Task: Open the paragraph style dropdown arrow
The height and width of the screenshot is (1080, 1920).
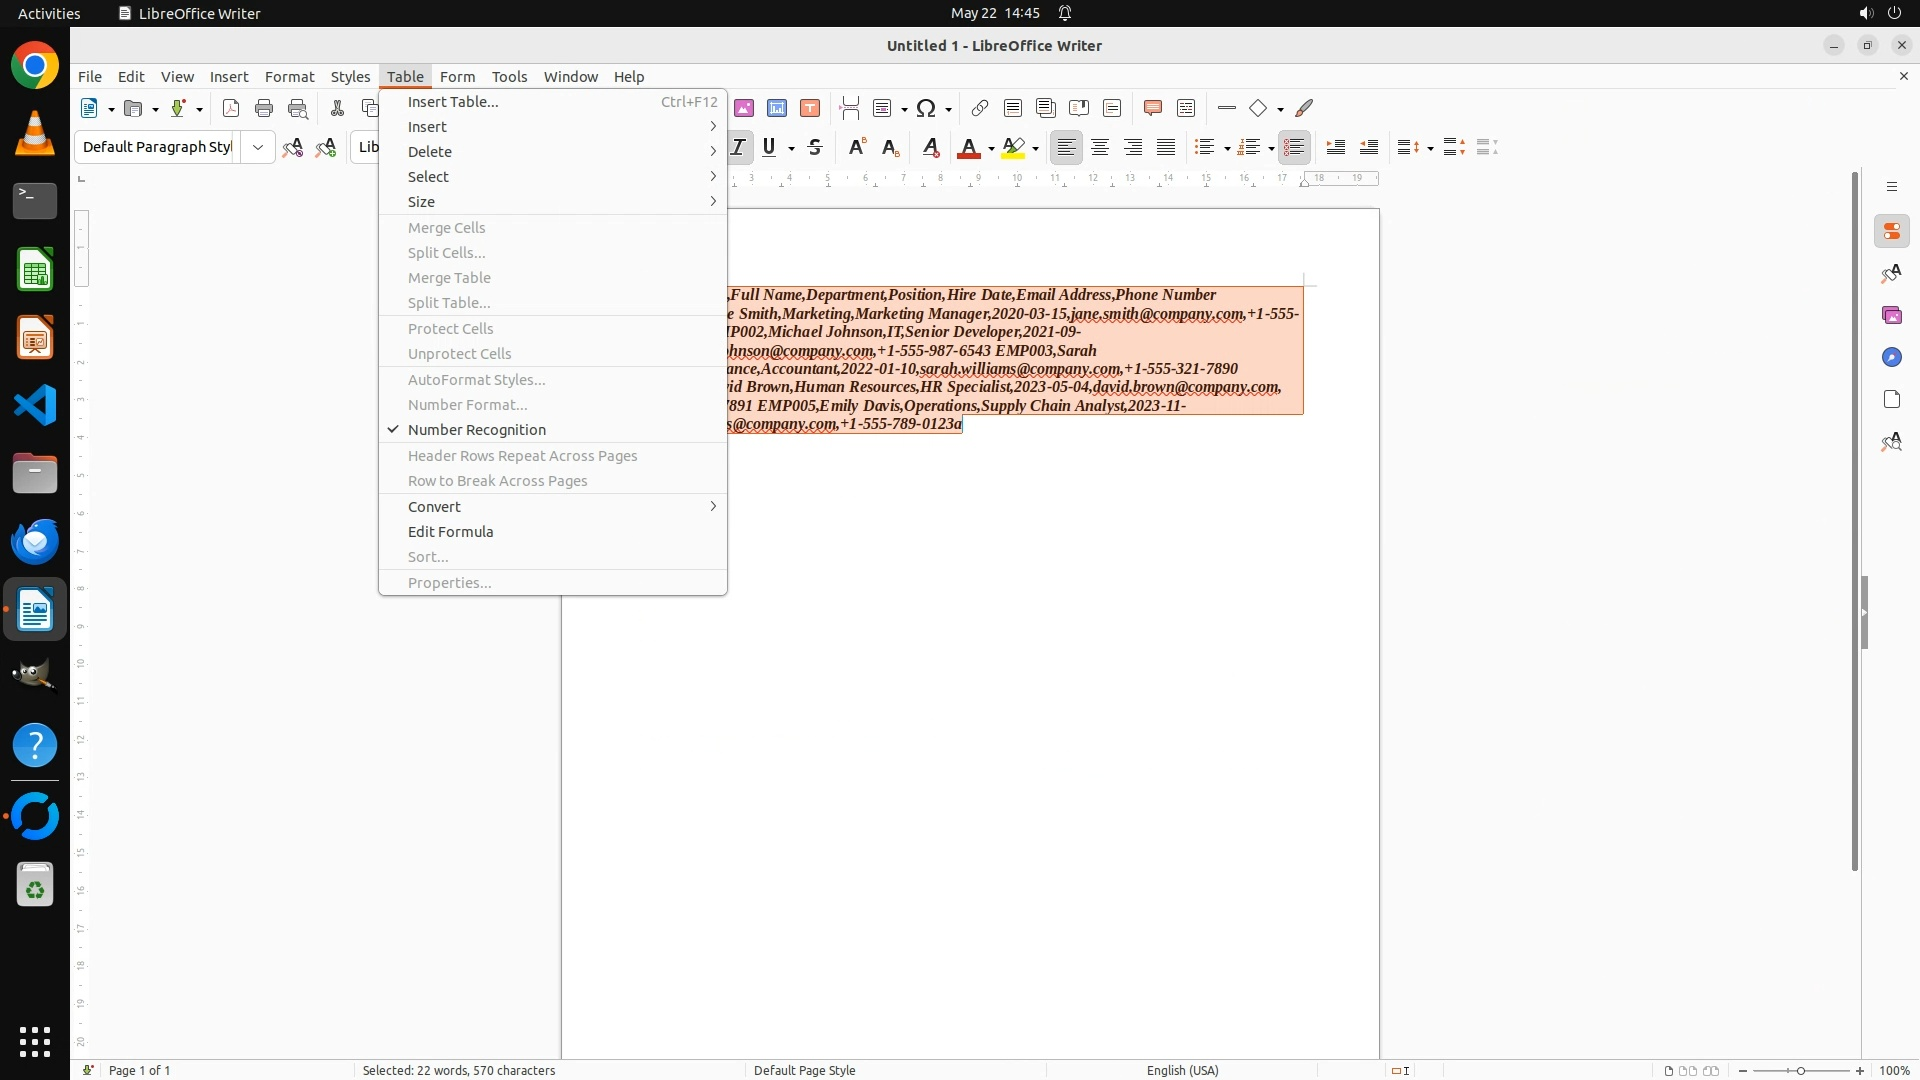Action: pyautogui.click(x=258, y=147)
